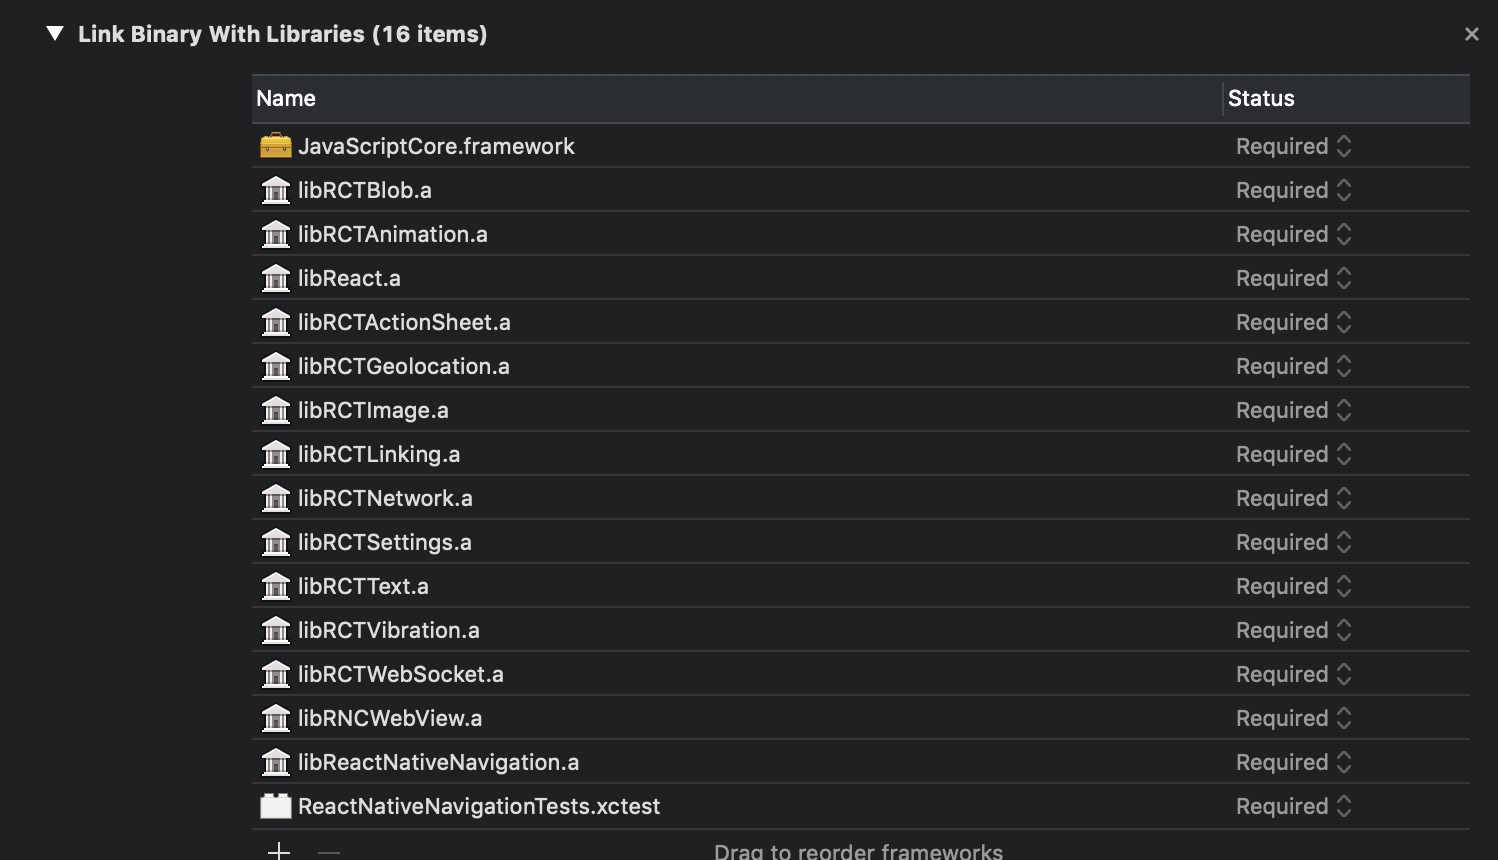1498x860 pixels.
Task: Select the libRCTImage.a file name
Action: (373, 410)
